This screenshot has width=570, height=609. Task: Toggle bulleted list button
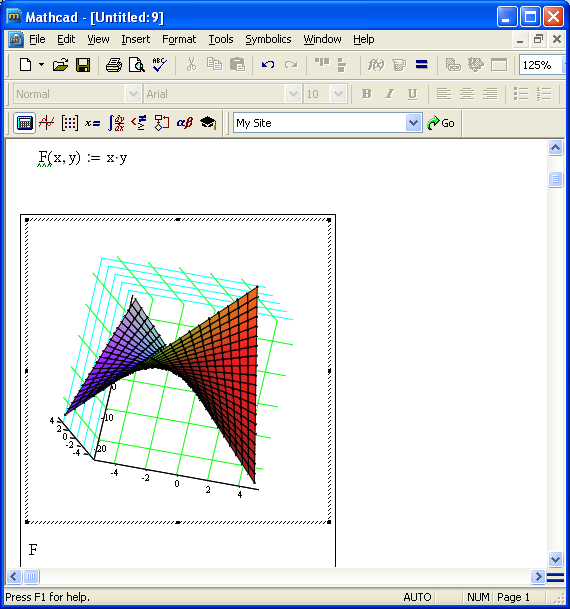click(521, 94)
